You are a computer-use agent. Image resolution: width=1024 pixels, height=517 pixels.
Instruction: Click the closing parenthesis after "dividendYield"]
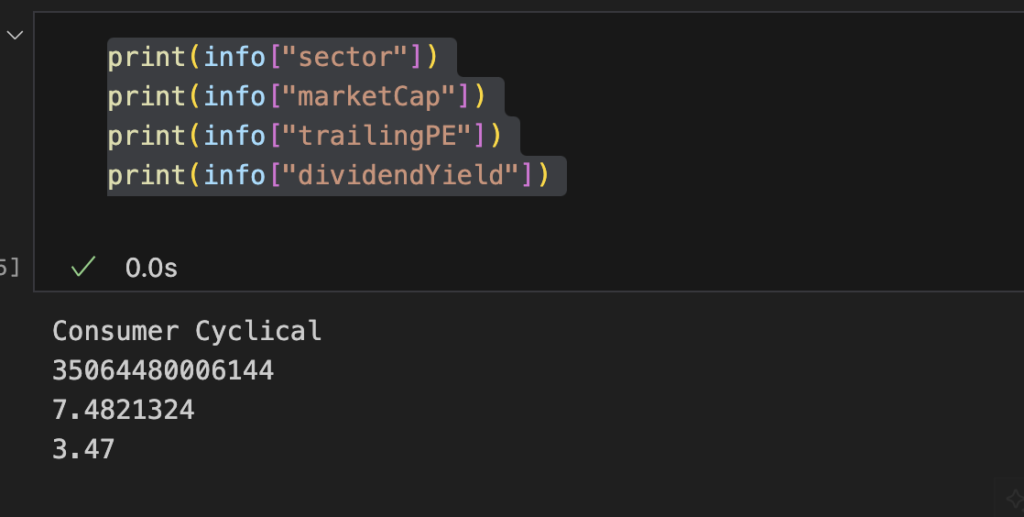[x=543, y=175]
